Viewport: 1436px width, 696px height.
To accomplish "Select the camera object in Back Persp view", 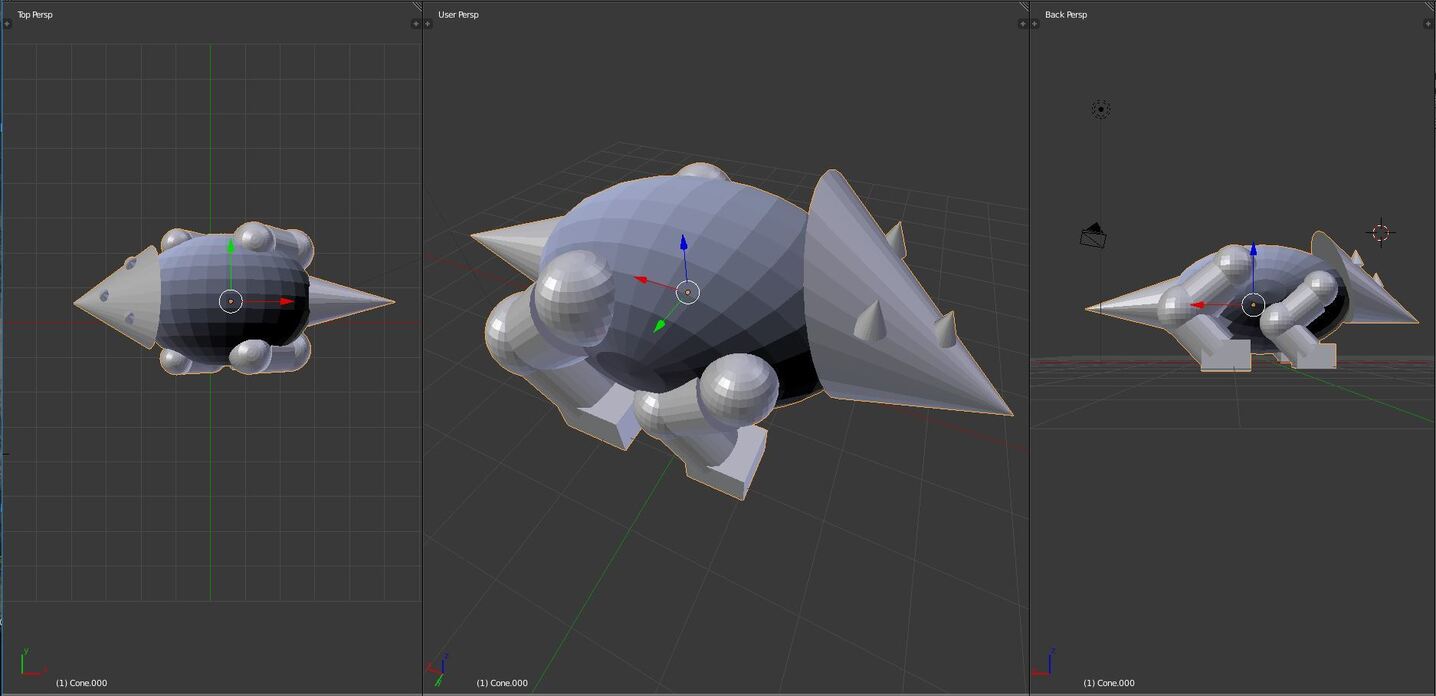I will click(1093, 235).
